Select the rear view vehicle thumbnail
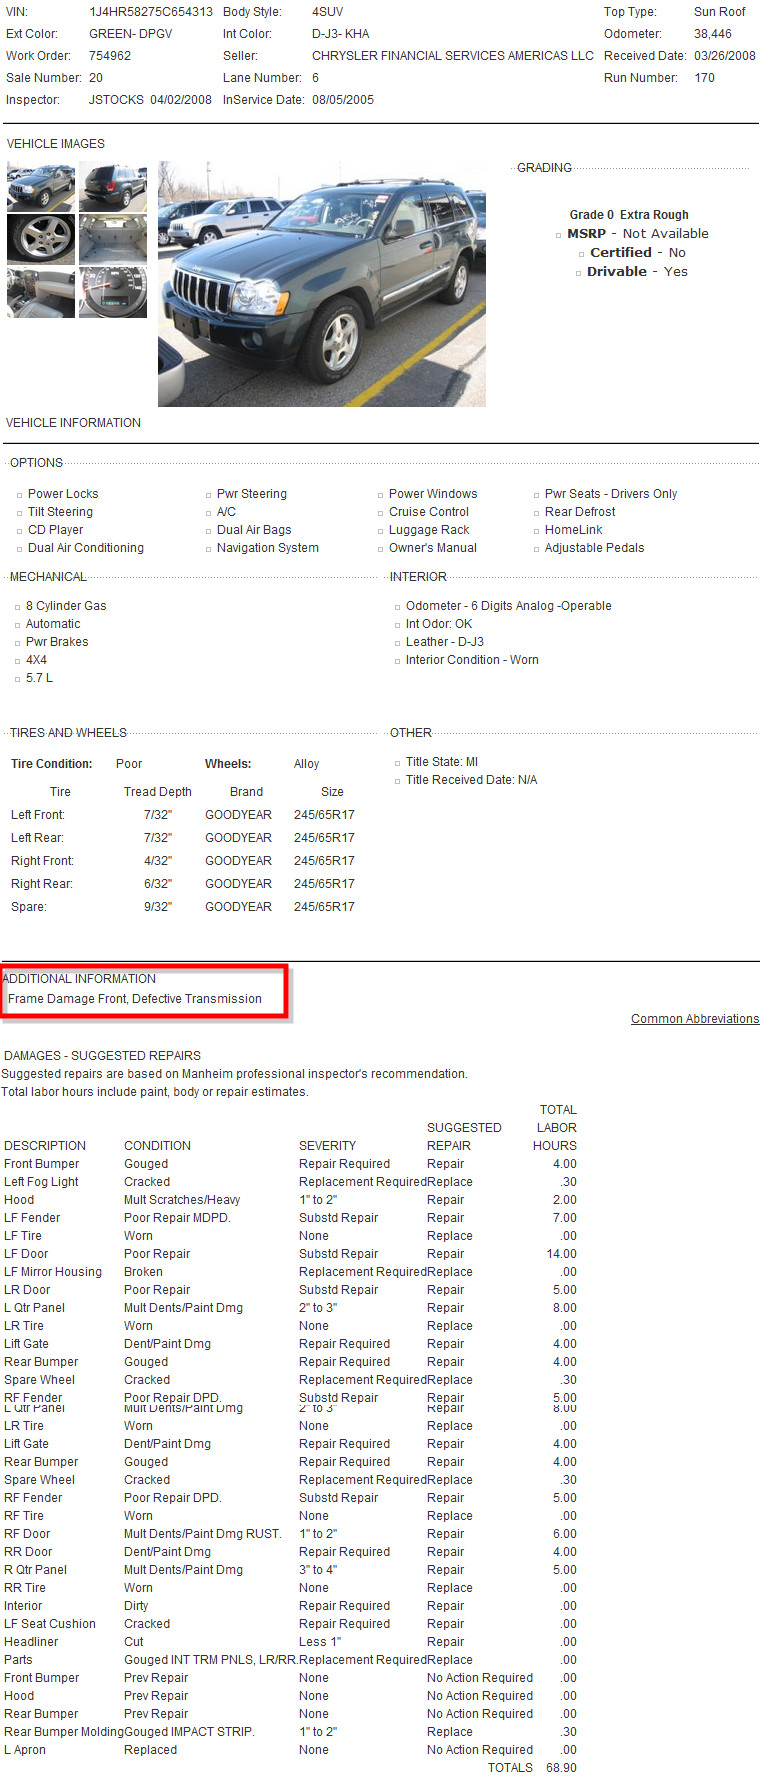 click(x=113, y=186)
